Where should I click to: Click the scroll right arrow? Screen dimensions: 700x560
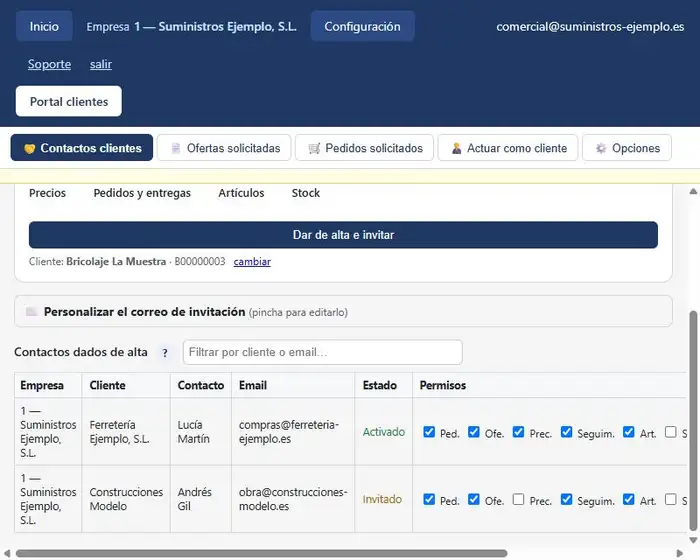coord(679,553)
